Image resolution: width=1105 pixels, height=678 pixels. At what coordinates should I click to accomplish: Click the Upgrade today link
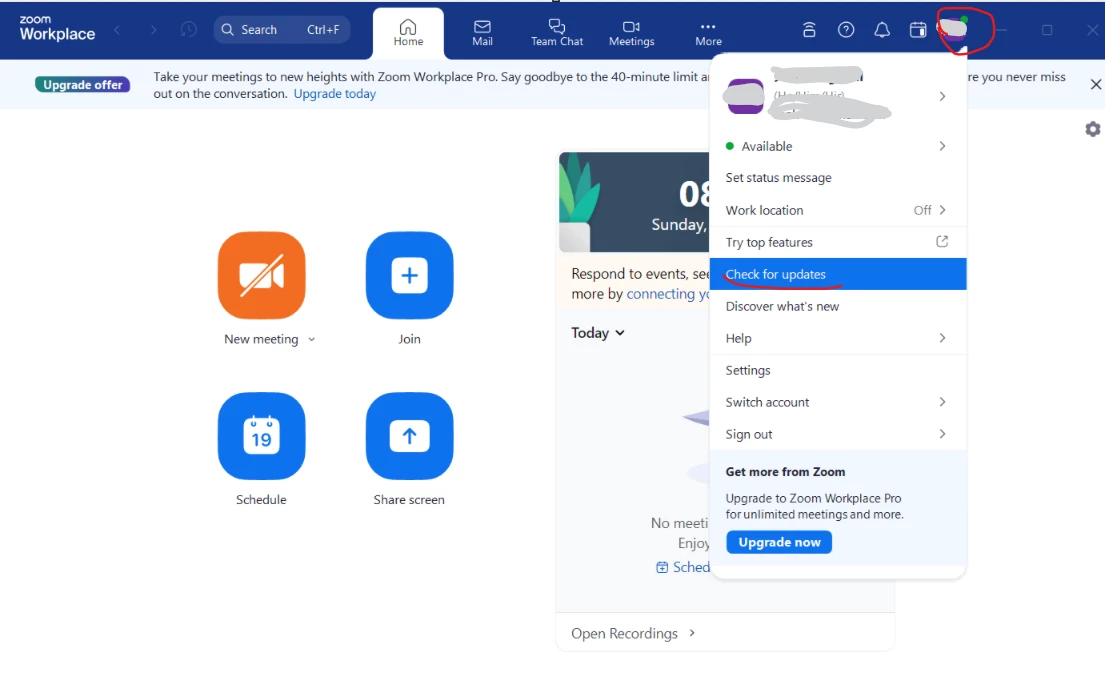(335, 94)
